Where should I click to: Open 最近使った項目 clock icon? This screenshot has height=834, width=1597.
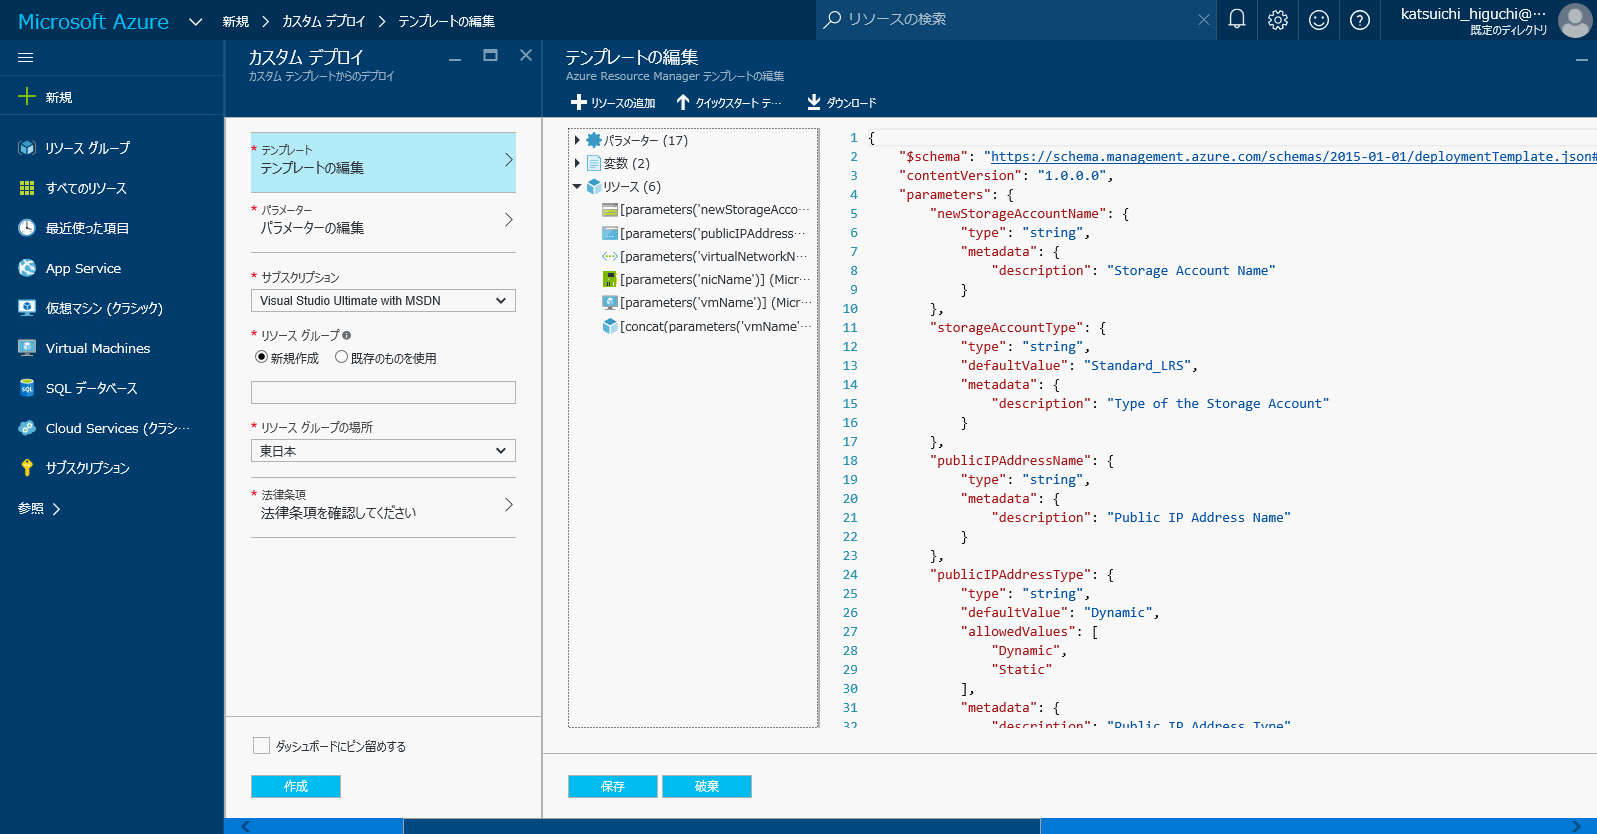coord(27,228)
